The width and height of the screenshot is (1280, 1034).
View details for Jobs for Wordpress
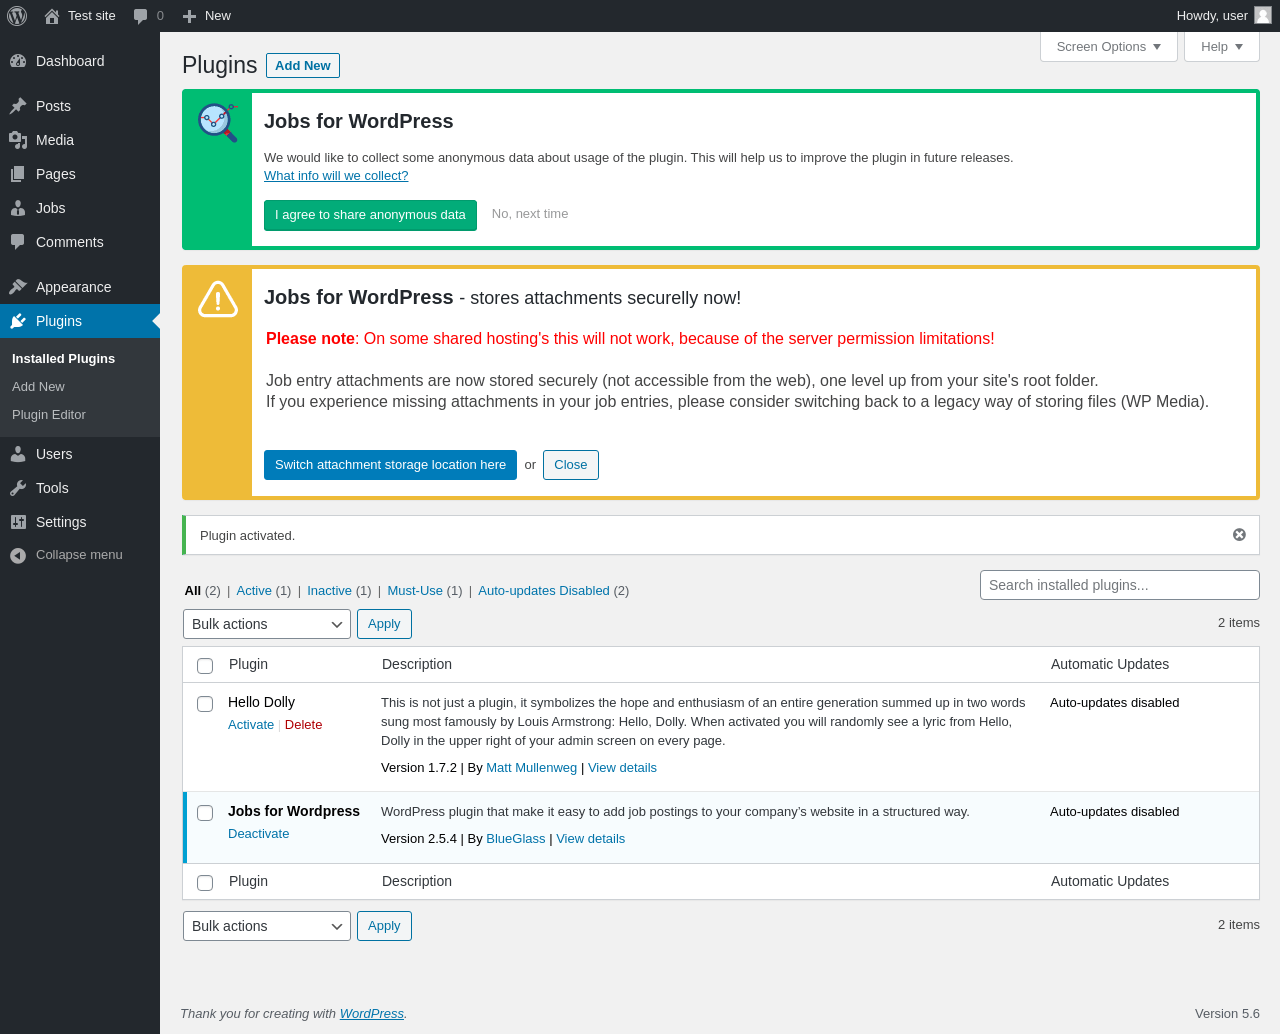[x=590, y=839]
